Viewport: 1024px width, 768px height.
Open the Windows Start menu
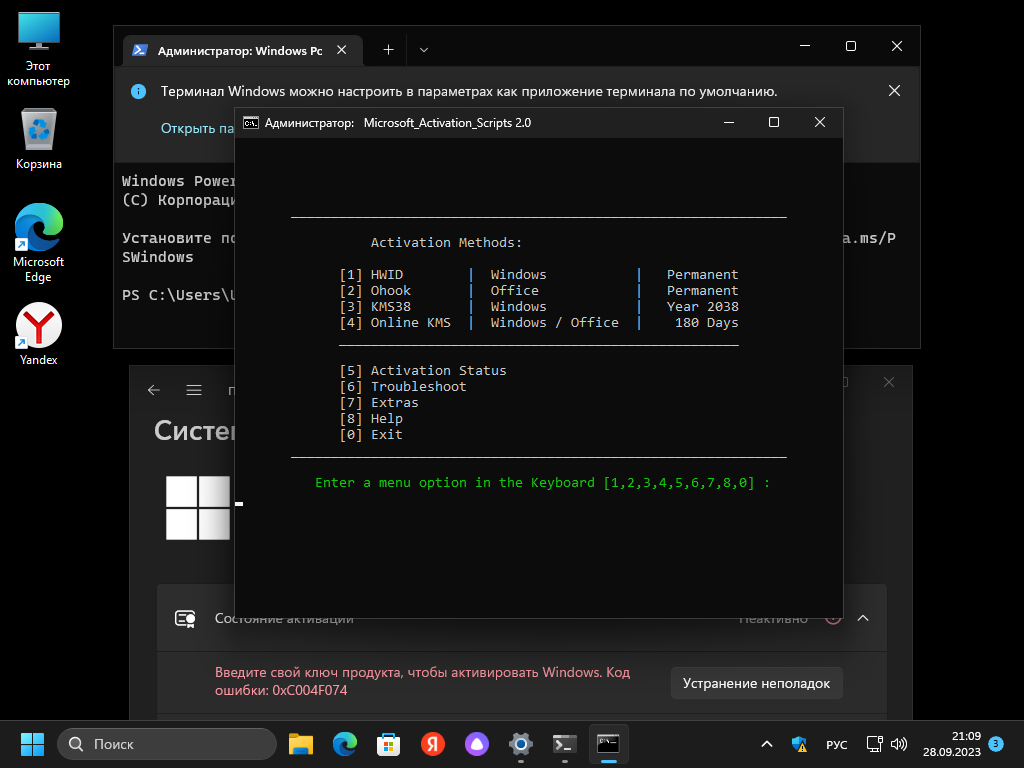pos(32,744)
